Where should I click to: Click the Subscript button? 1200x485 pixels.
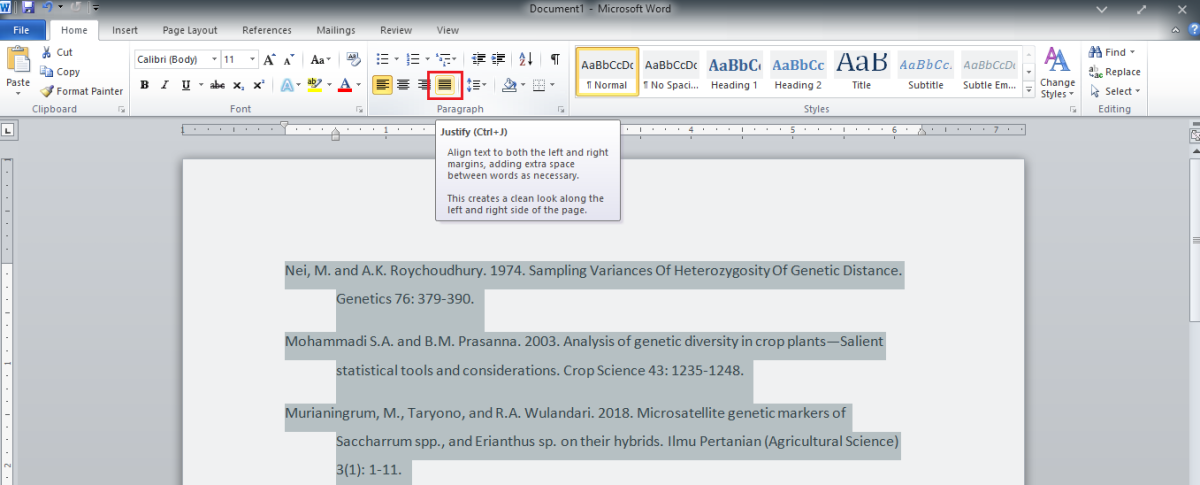(240, 85)
